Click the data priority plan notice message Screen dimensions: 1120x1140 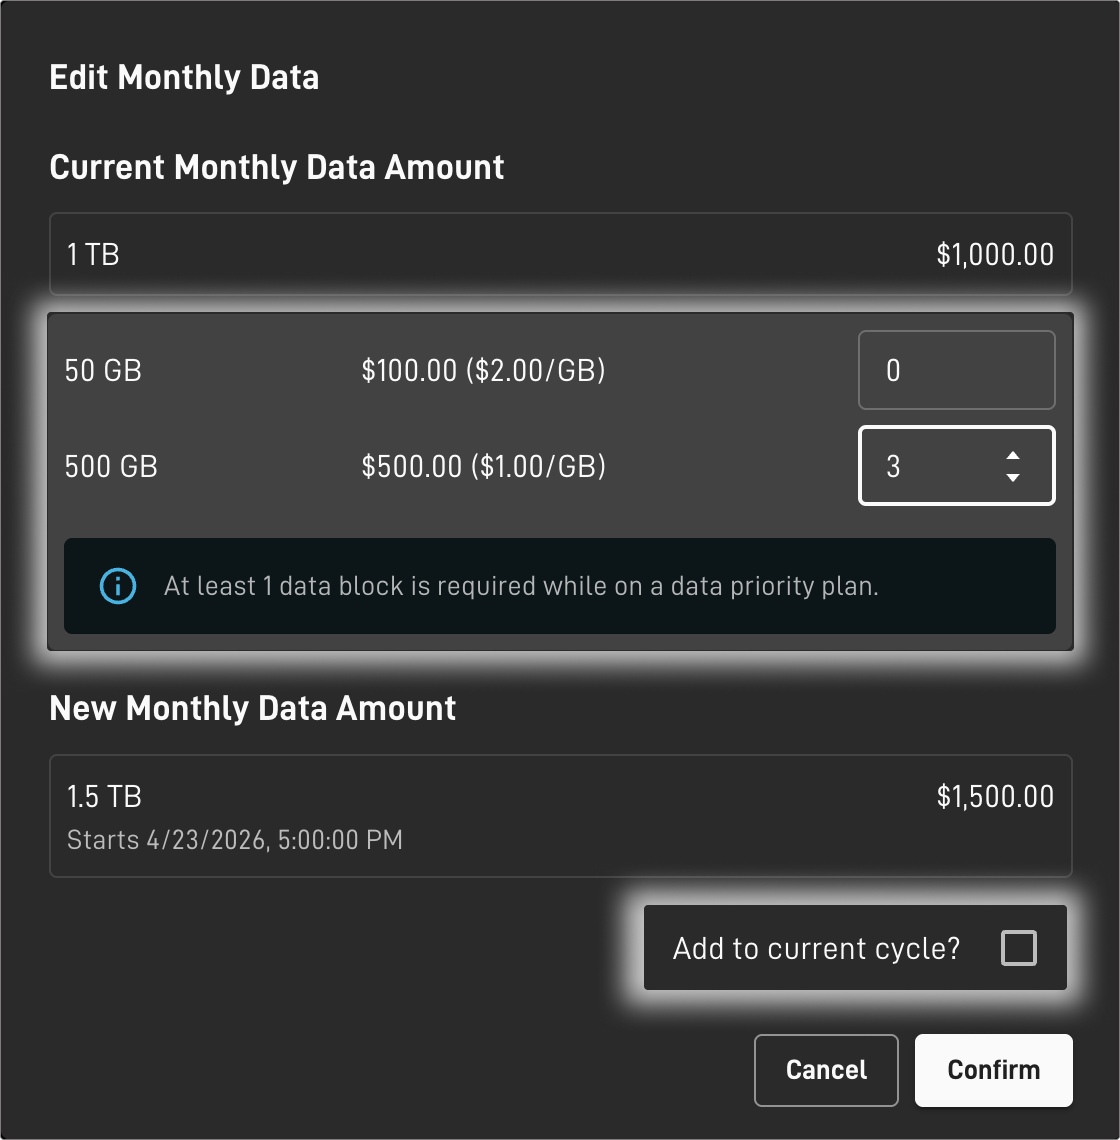pyautogui.click(x=521, y=586)
